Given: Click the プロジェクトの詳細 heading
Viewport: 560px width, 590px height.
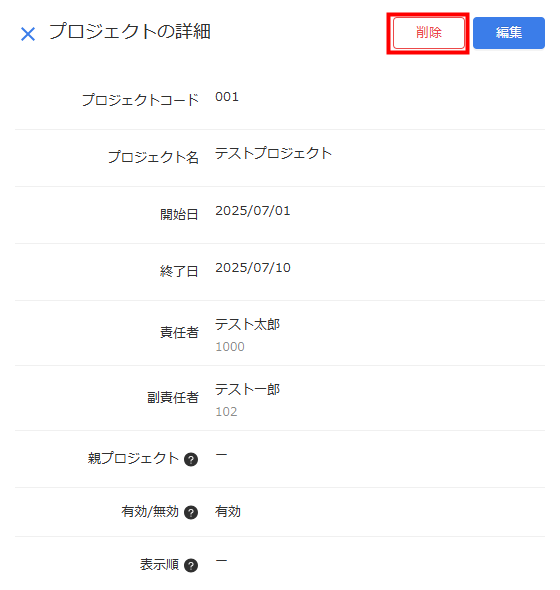Looking at the screenshot, I should click(130, 31).
